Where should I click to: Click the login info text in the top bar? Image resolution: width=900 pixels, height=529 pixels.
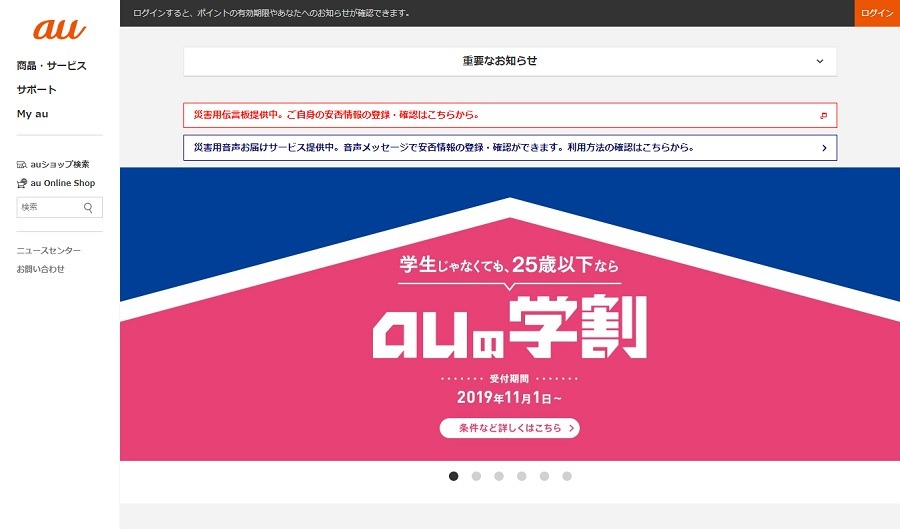(x=271, y=13)
